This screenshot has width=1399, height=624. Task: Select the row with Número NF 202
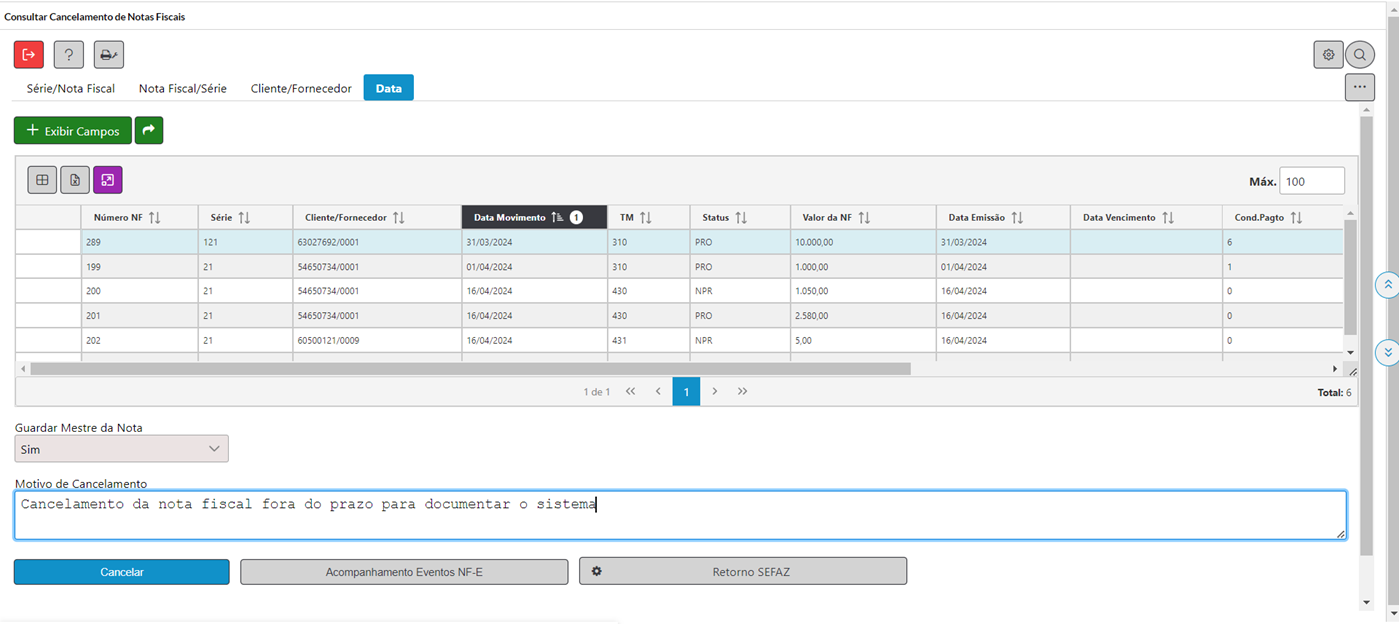[x=680, y=340]
